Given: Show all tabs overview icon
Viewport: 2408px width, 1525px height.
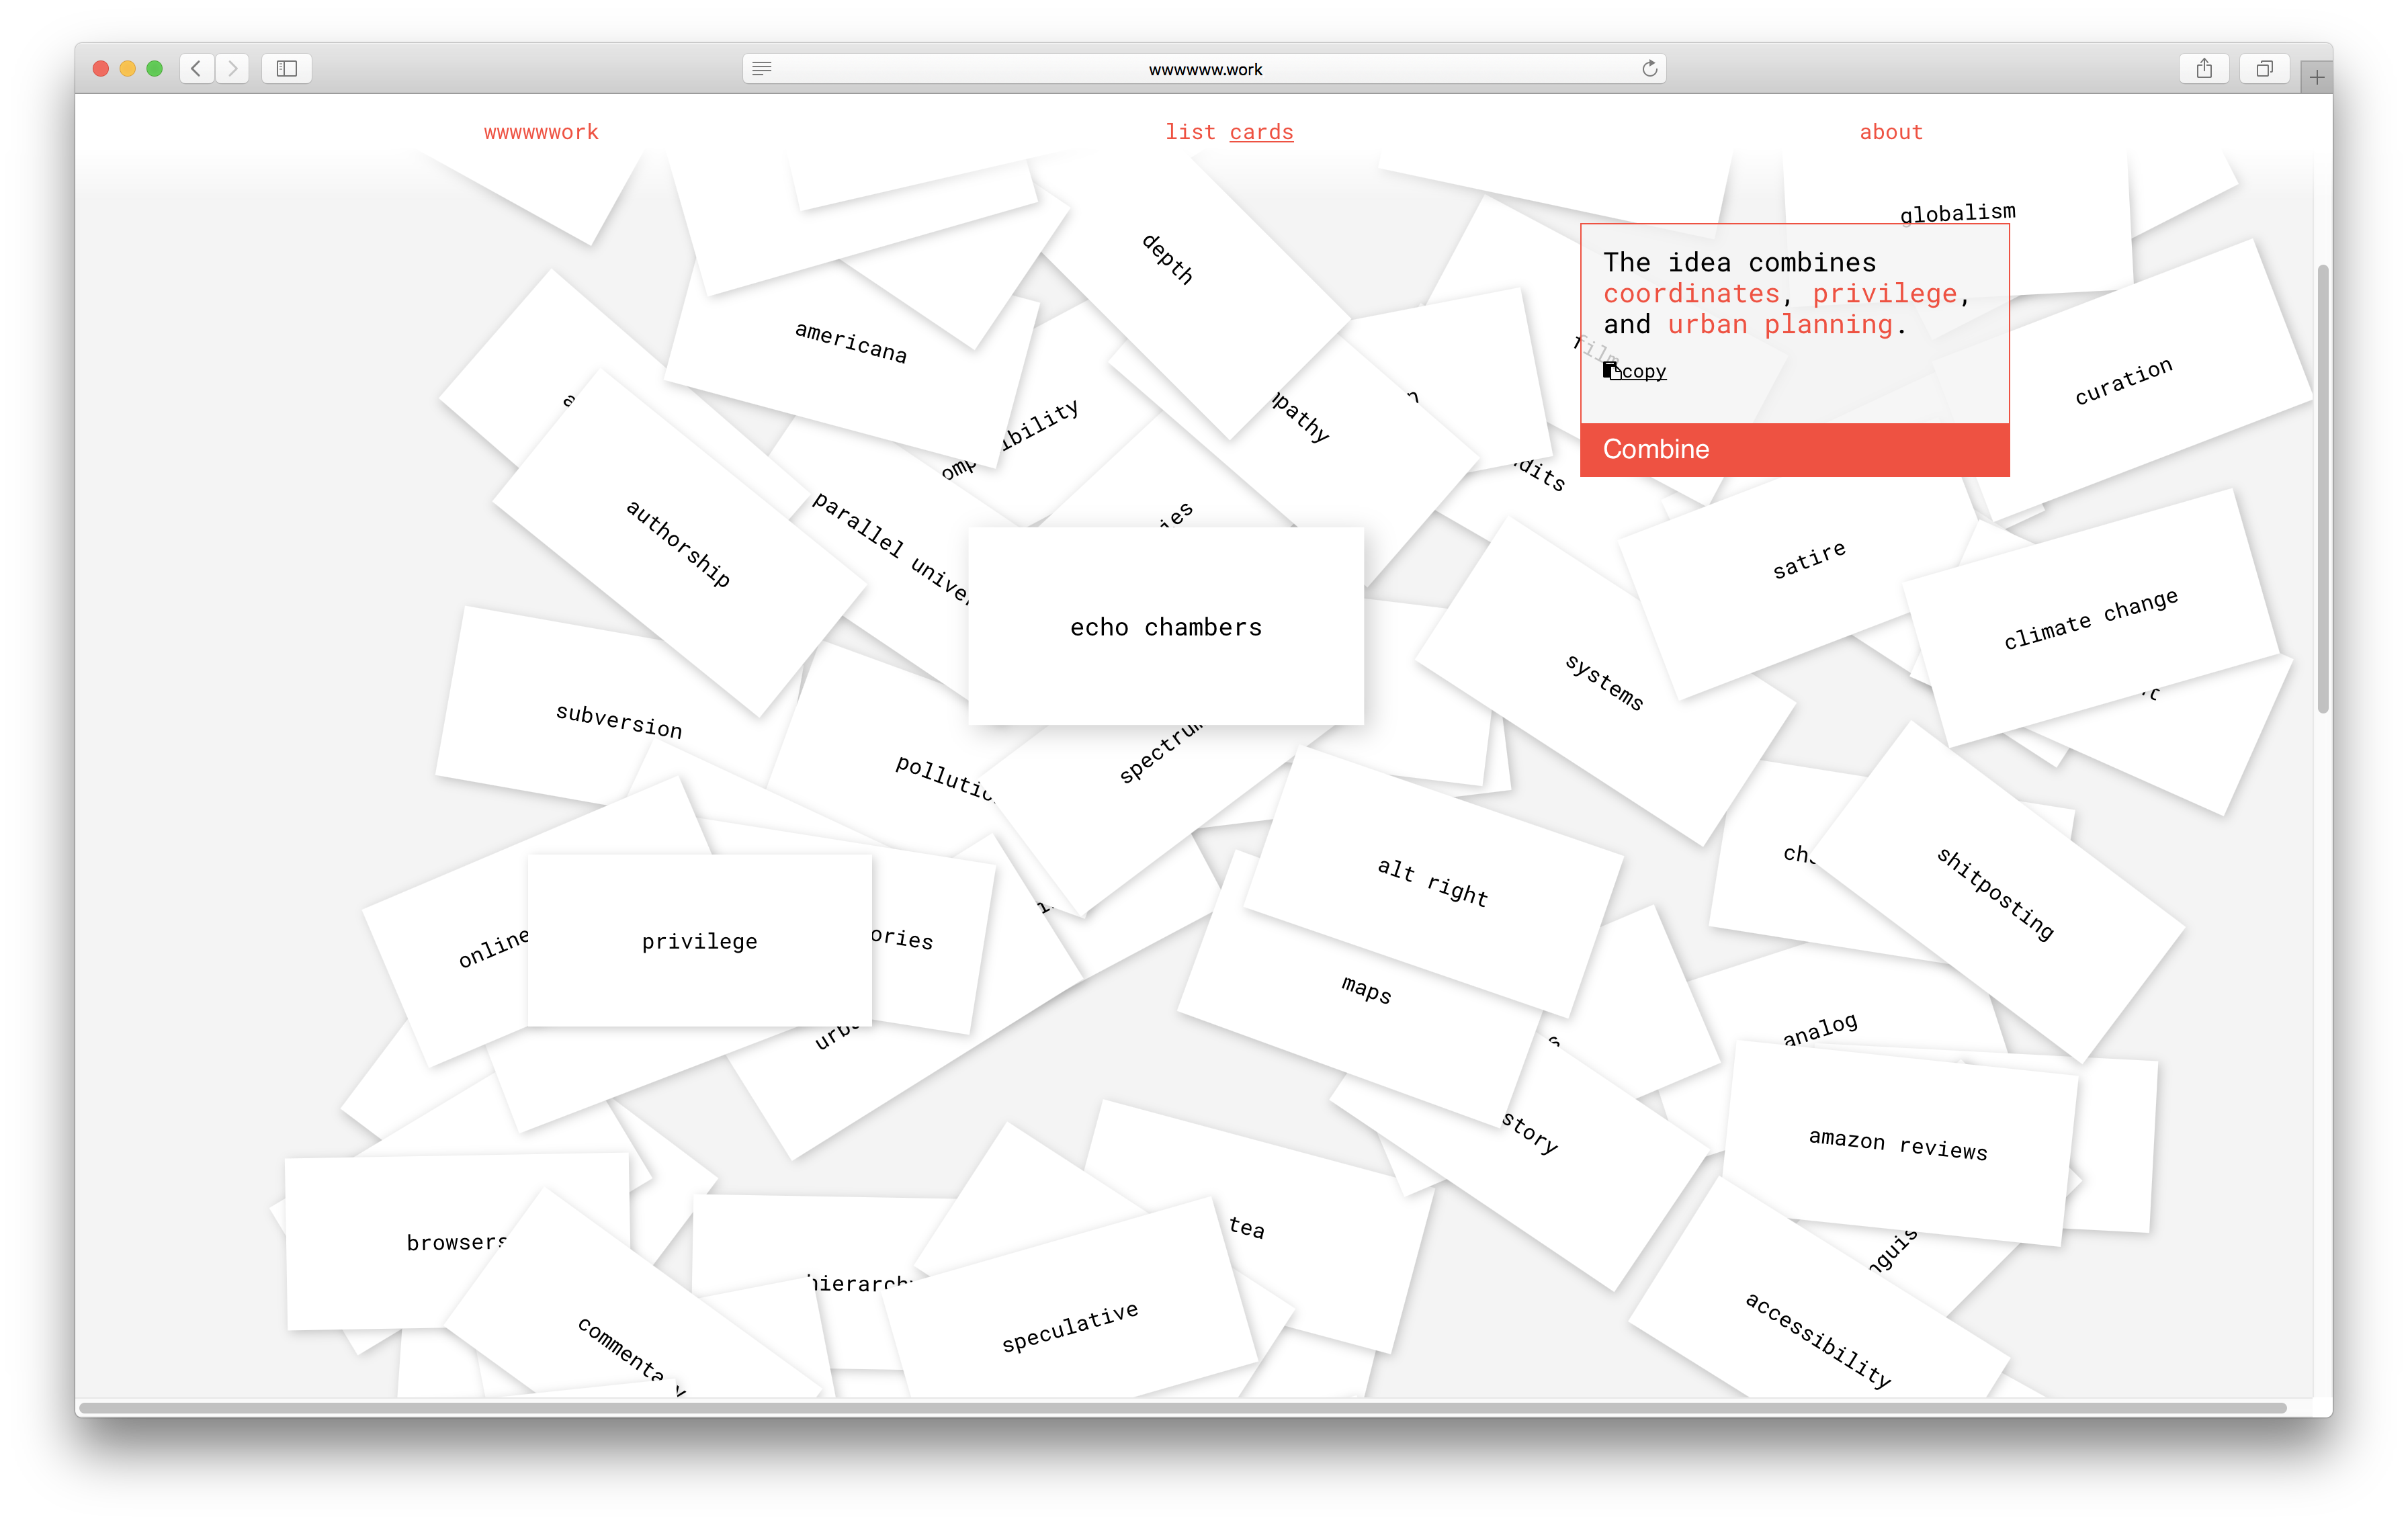Looking at the screenshot, I should [2264, 68].
